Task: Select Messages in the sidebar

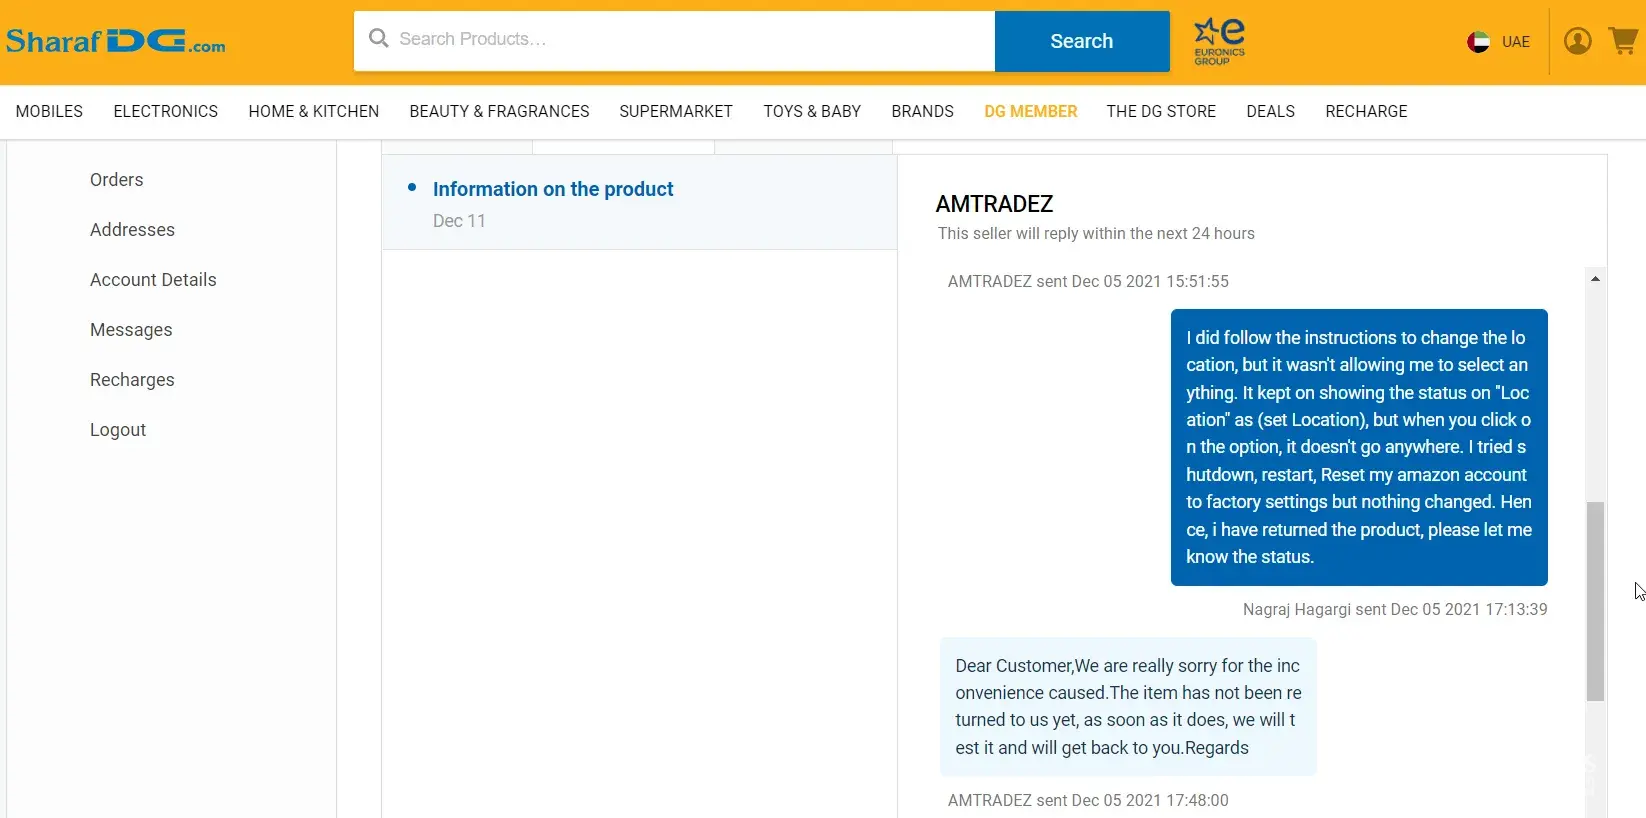Action: click(131, 330)
